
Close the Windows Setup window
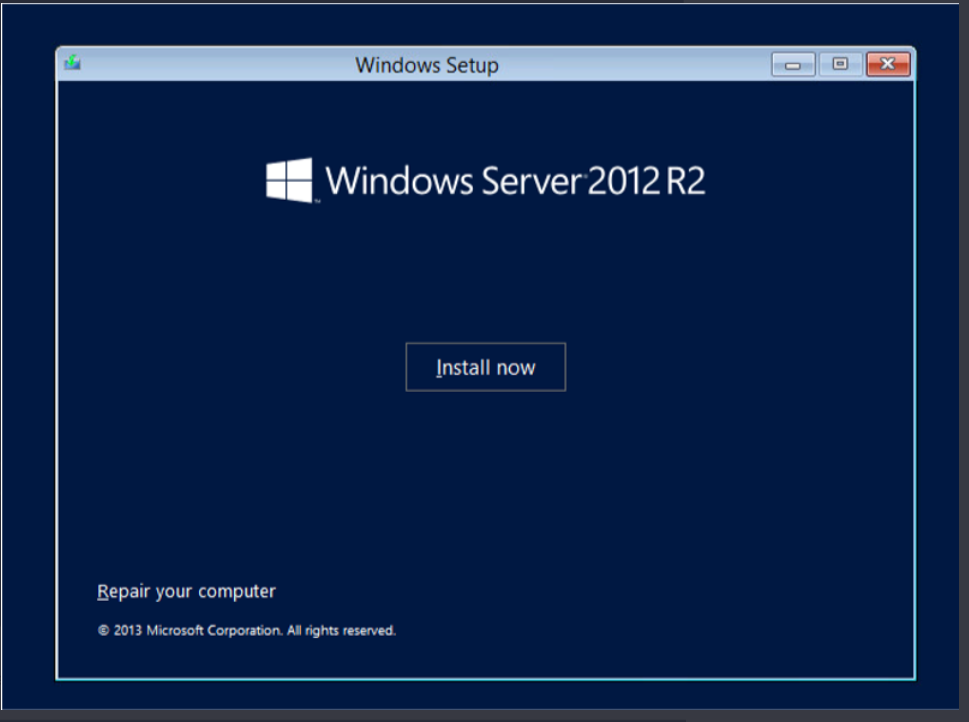coord(887,65)
